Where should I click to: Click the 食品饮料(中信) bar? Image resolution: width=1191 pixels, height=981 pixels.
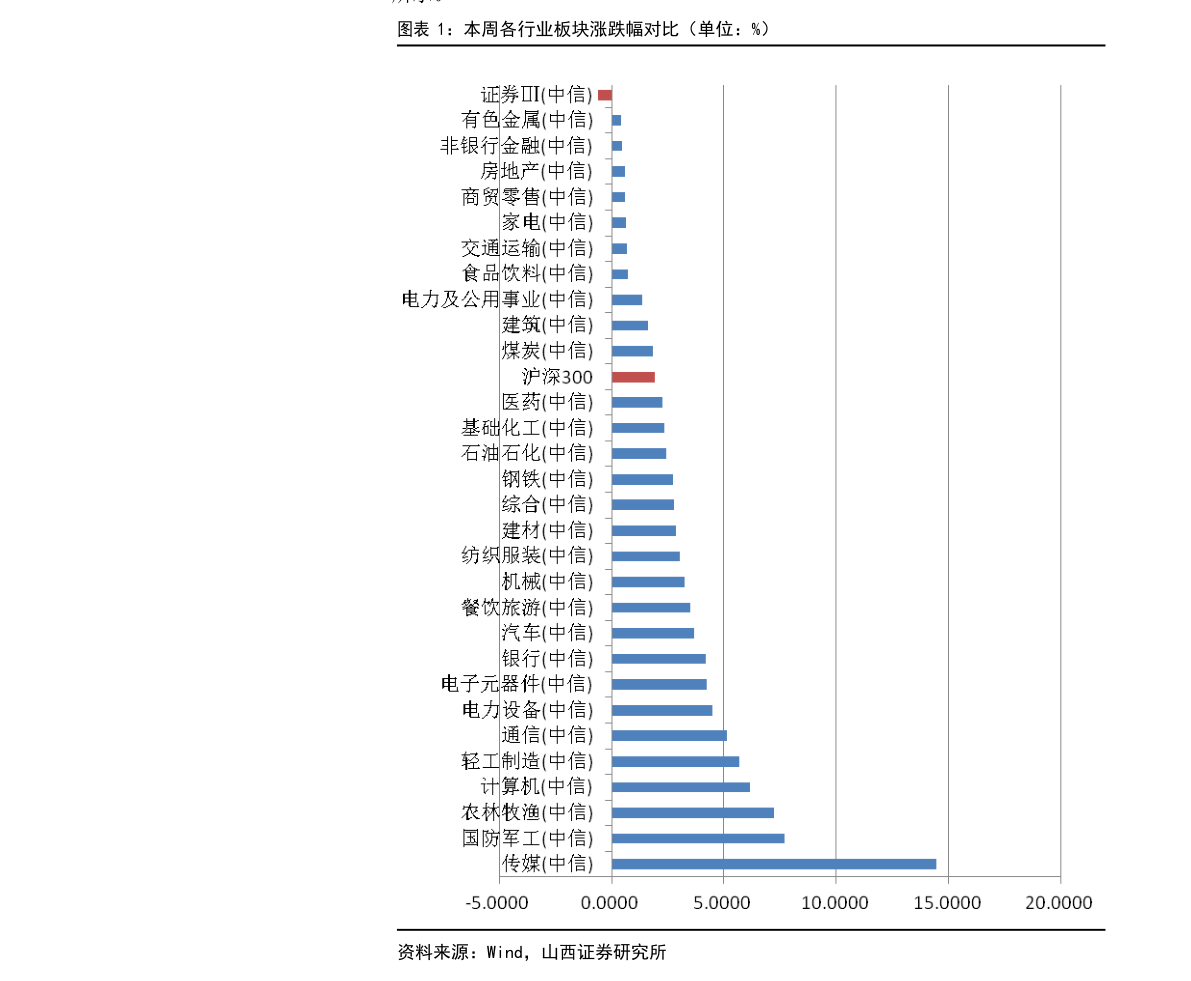click(618, 274)
